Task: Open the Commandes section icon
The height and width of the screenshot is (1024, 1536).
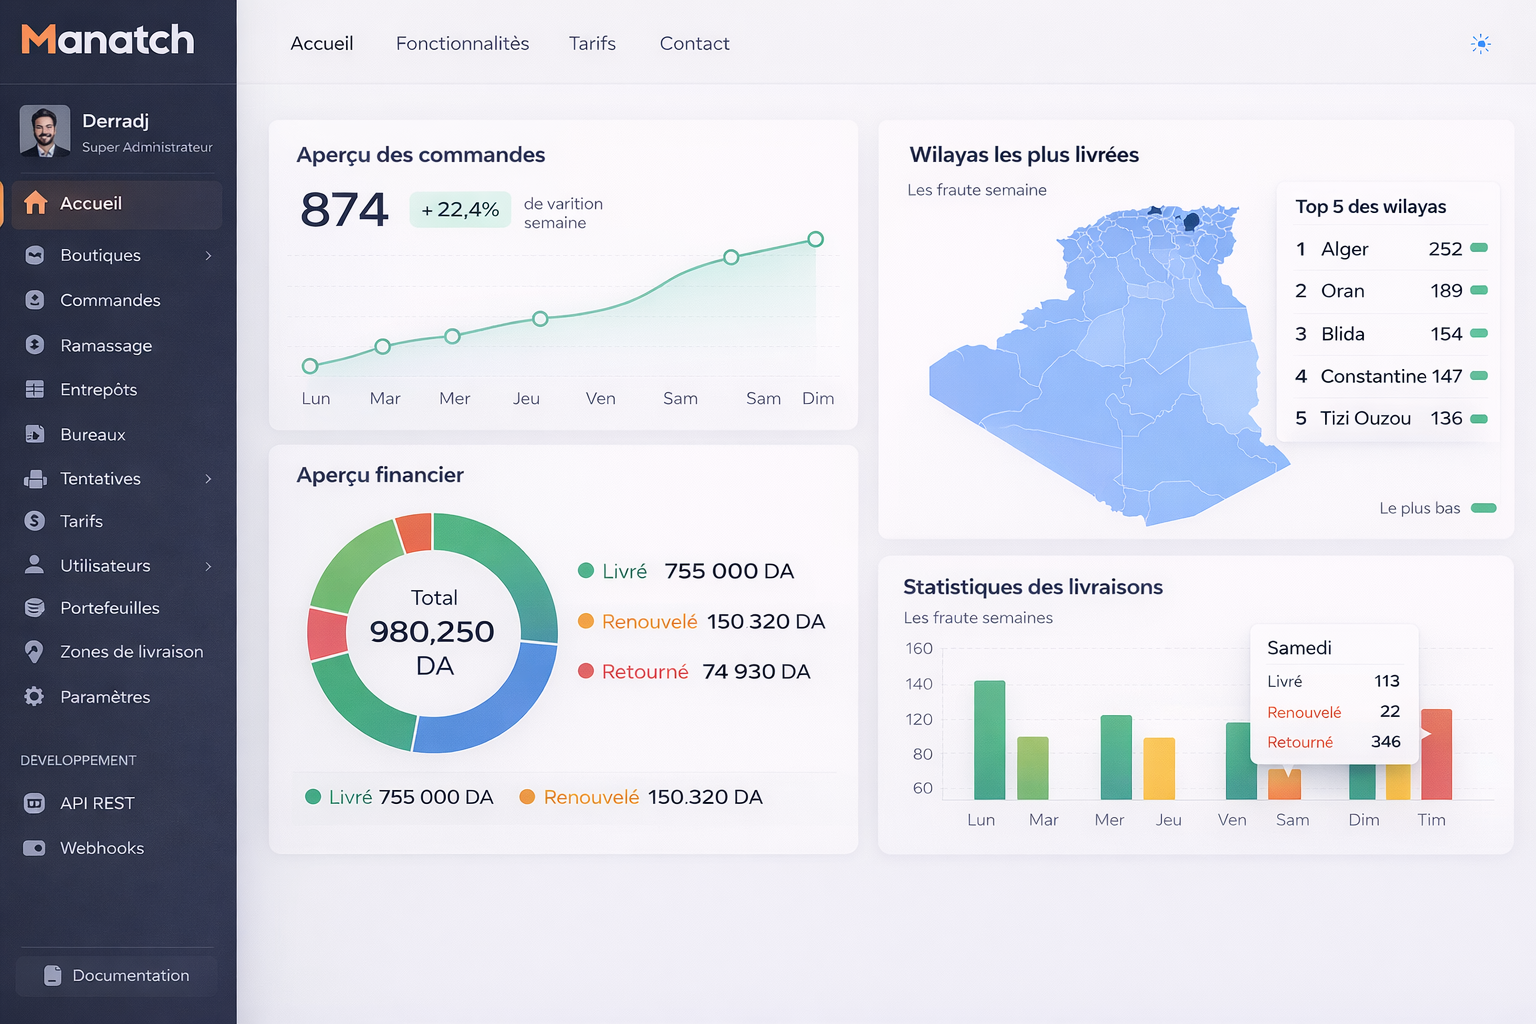Action: [36, 300]
